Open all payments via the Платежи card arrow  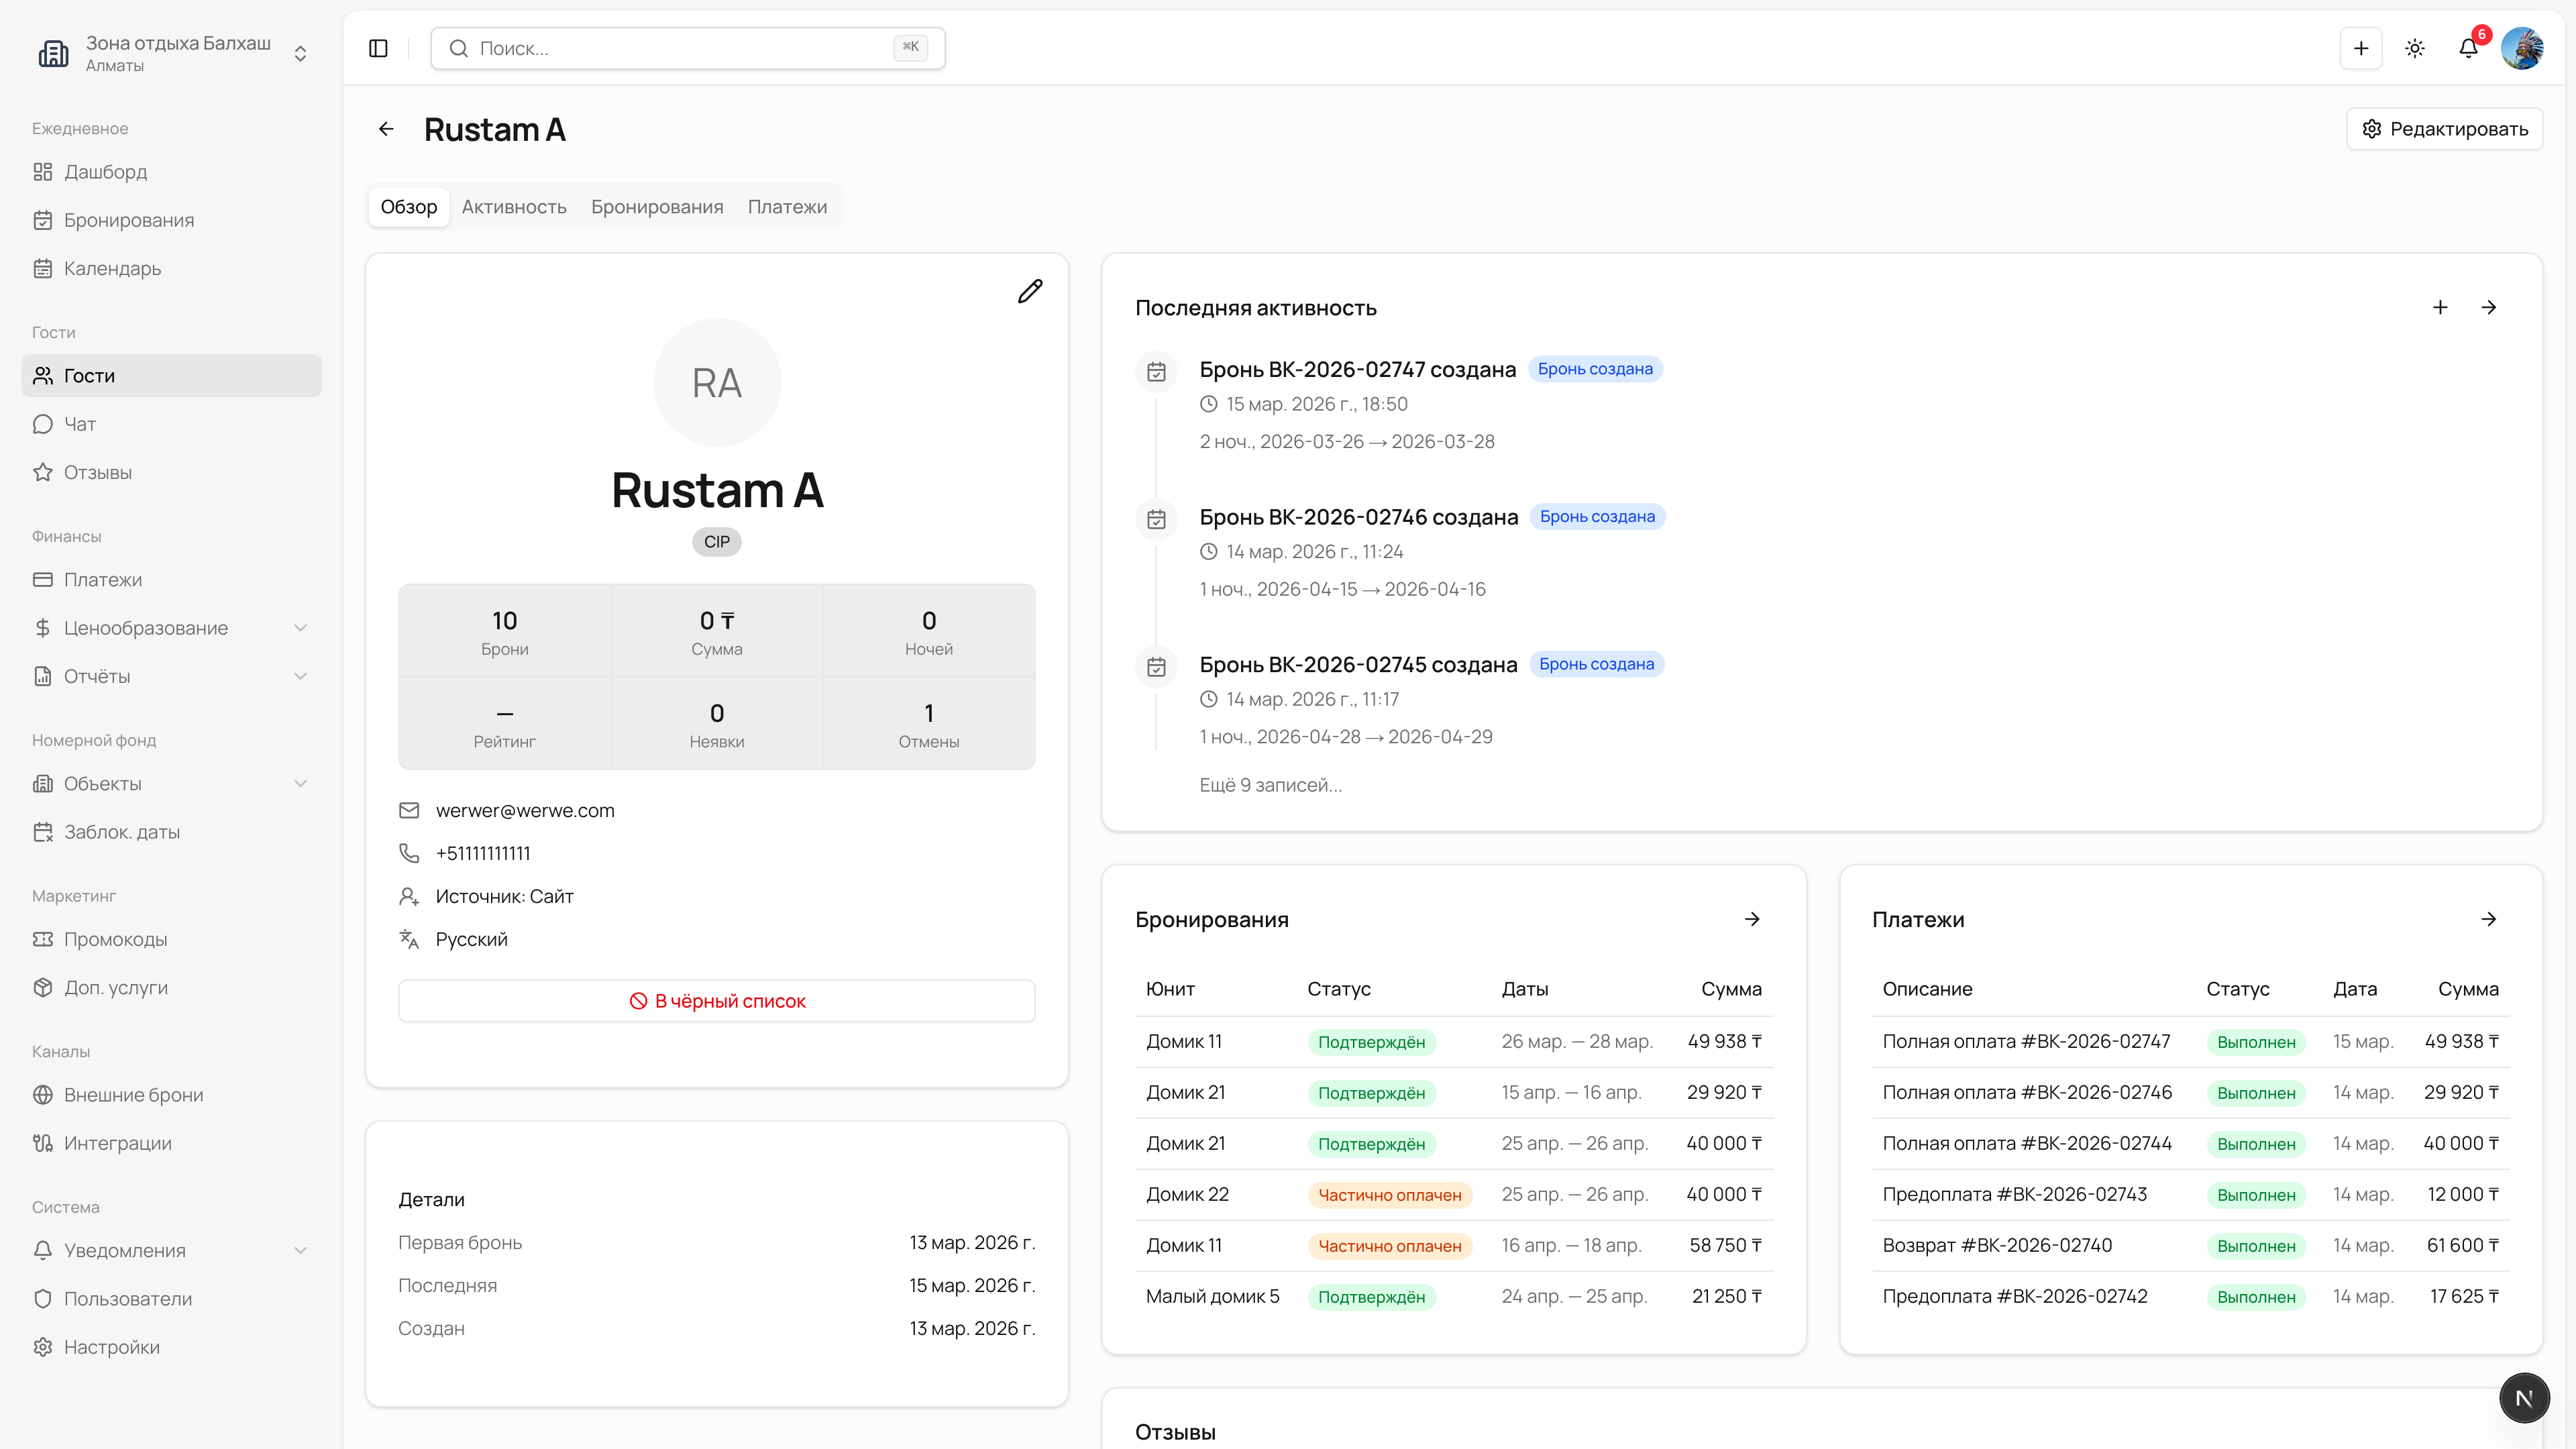(2489, 919)
